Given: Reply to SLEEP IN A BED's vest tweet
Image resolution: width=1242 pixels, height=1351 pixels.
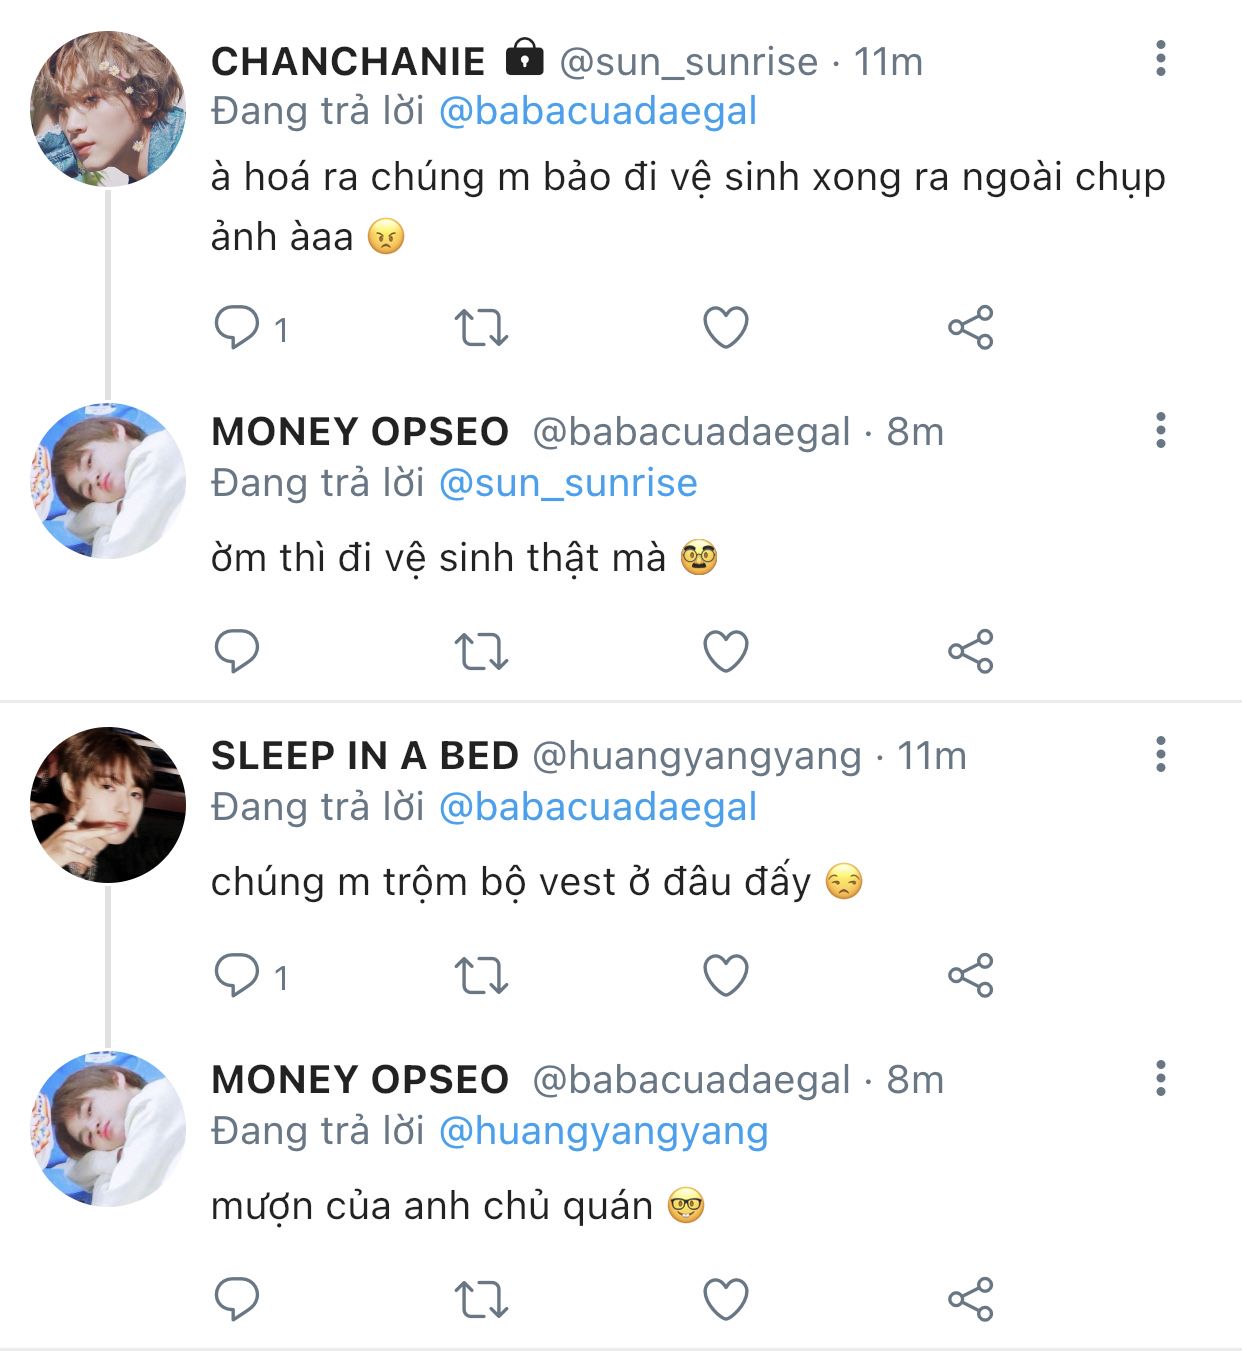Looking at the screenshot, I should click(237, 975).
